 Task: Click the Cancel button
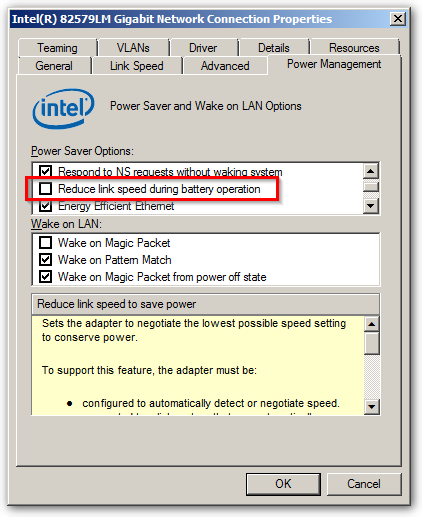(364, 484)
